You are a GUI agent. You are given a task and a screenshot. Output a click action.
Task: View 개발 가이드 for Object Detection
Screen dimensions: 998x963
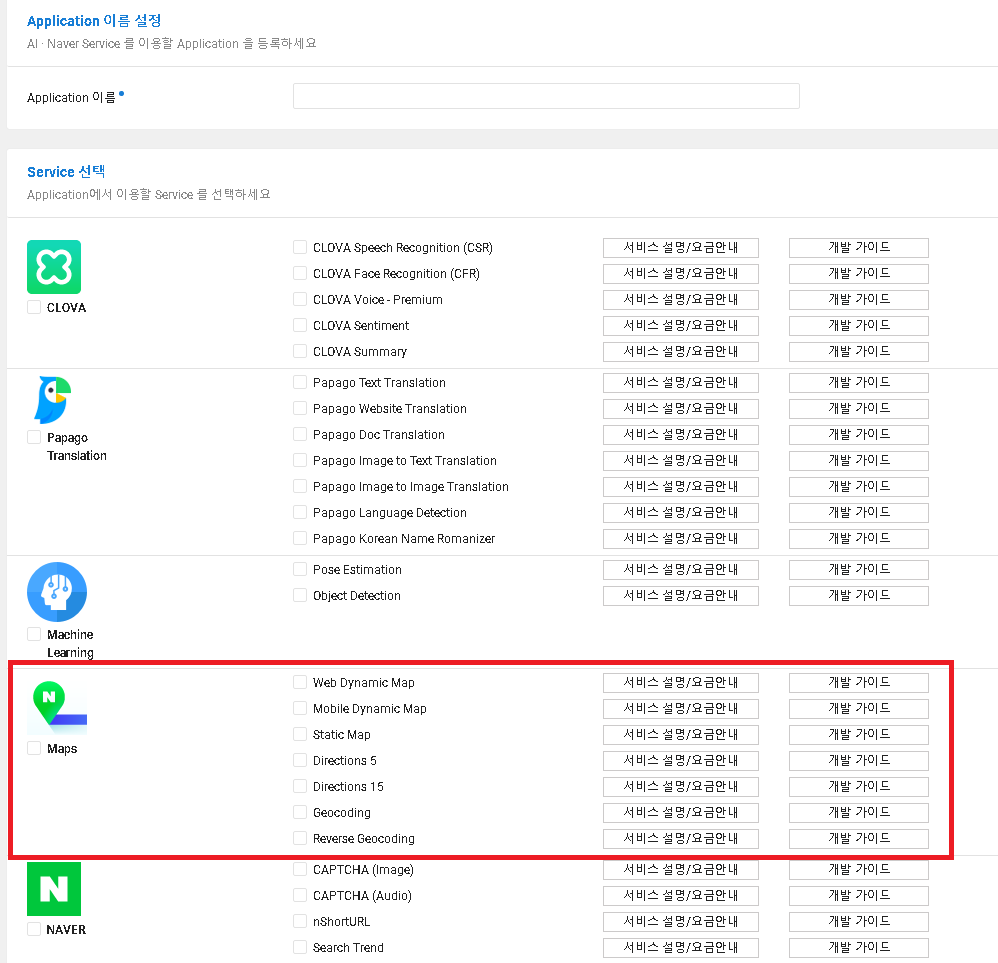(859, 596)
